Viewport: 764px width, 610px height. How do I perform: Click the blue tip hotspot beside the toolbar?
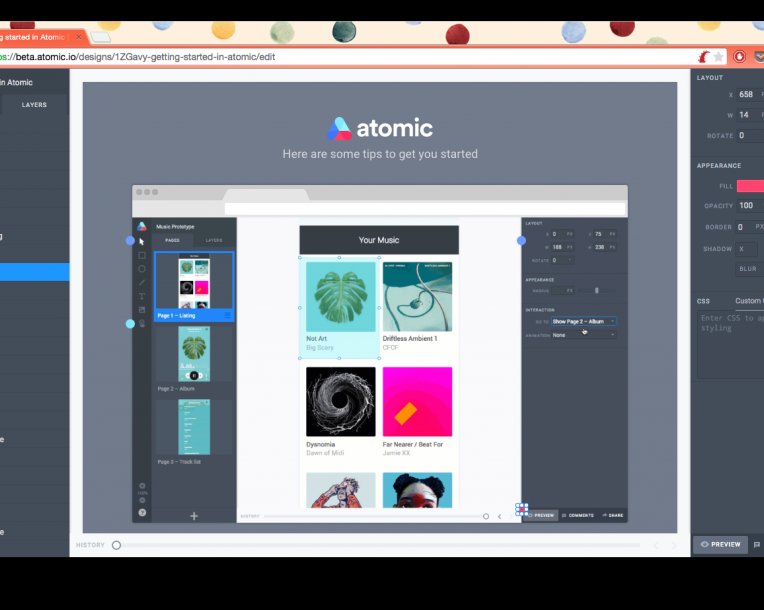pyautogui.click(x=130, y=240)
